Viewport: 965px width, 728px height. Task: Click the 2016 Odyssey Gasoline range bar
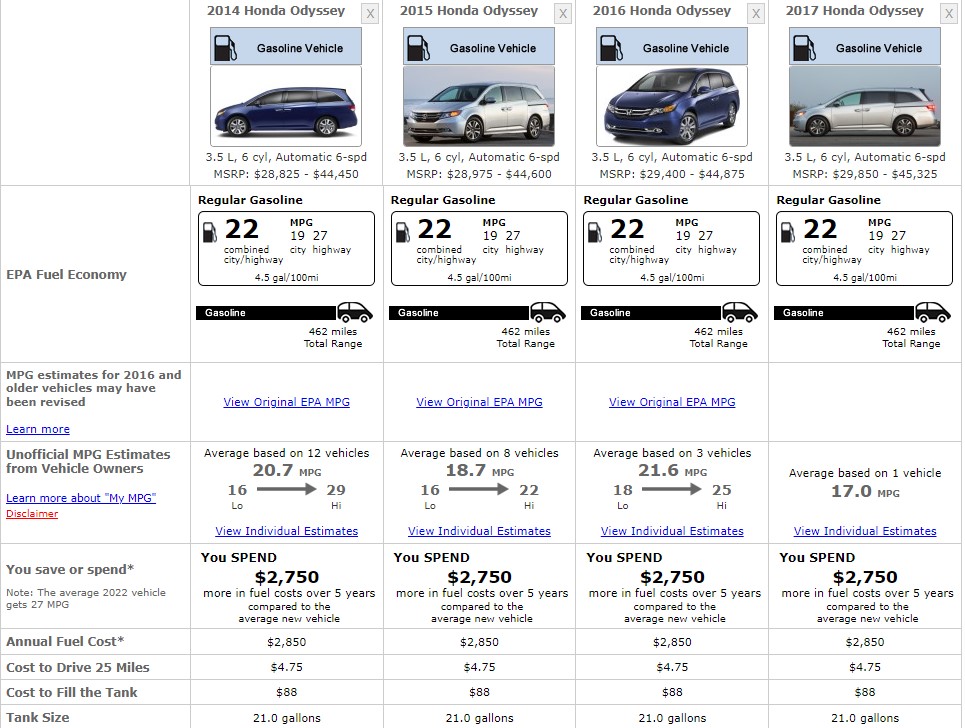click(651, 313)
